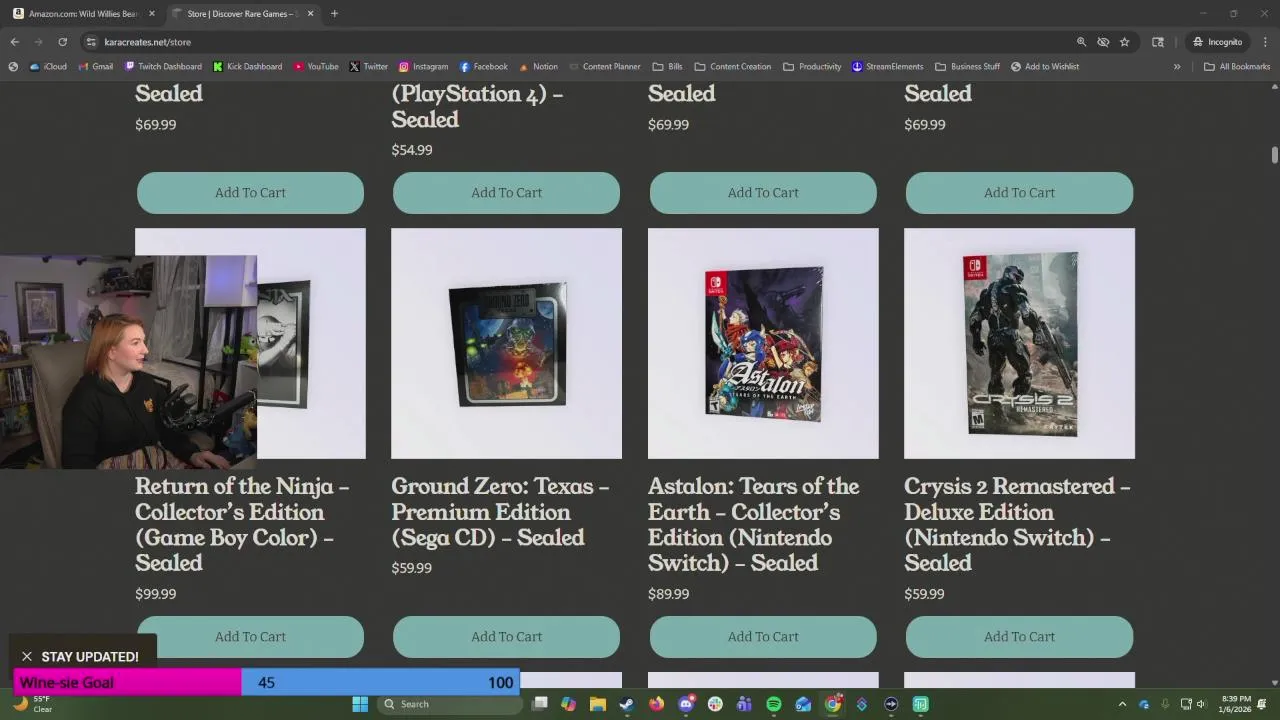The image size is (1280, 720).
Task: Expand the Productivity bookmark folder
Action: 812,67
